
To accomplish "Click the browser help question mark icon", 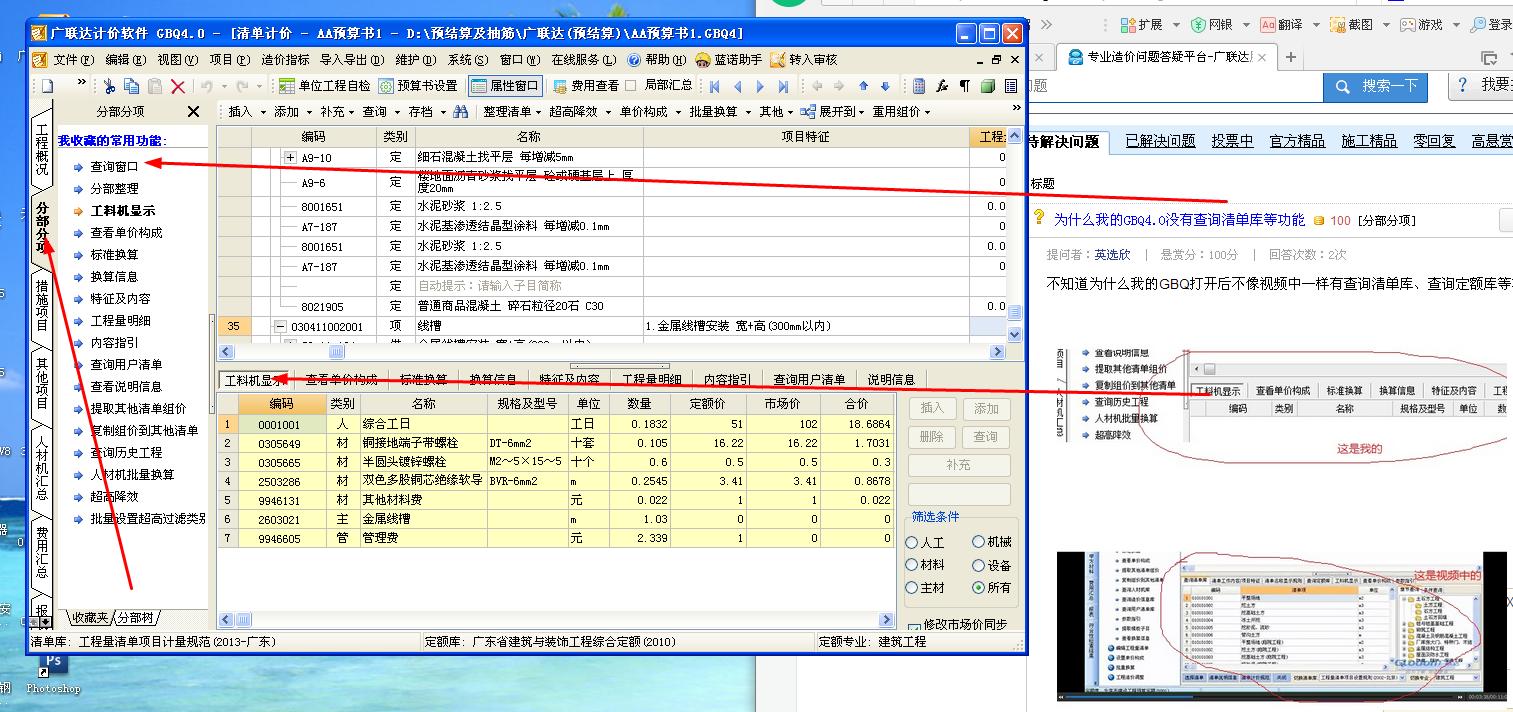I will (x=1463, y=86).
